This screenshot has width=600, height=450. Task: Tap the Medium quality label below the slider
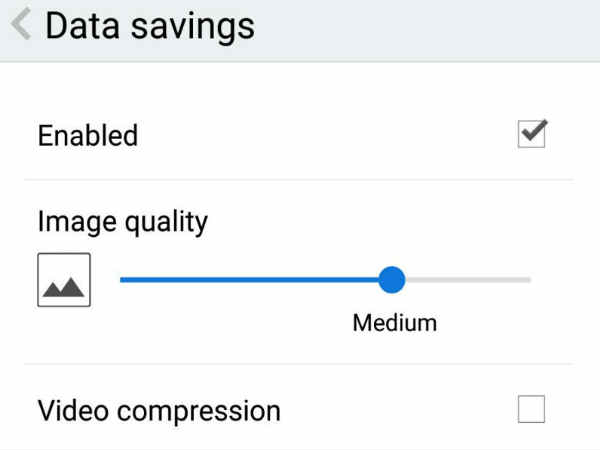pos(395,323)
